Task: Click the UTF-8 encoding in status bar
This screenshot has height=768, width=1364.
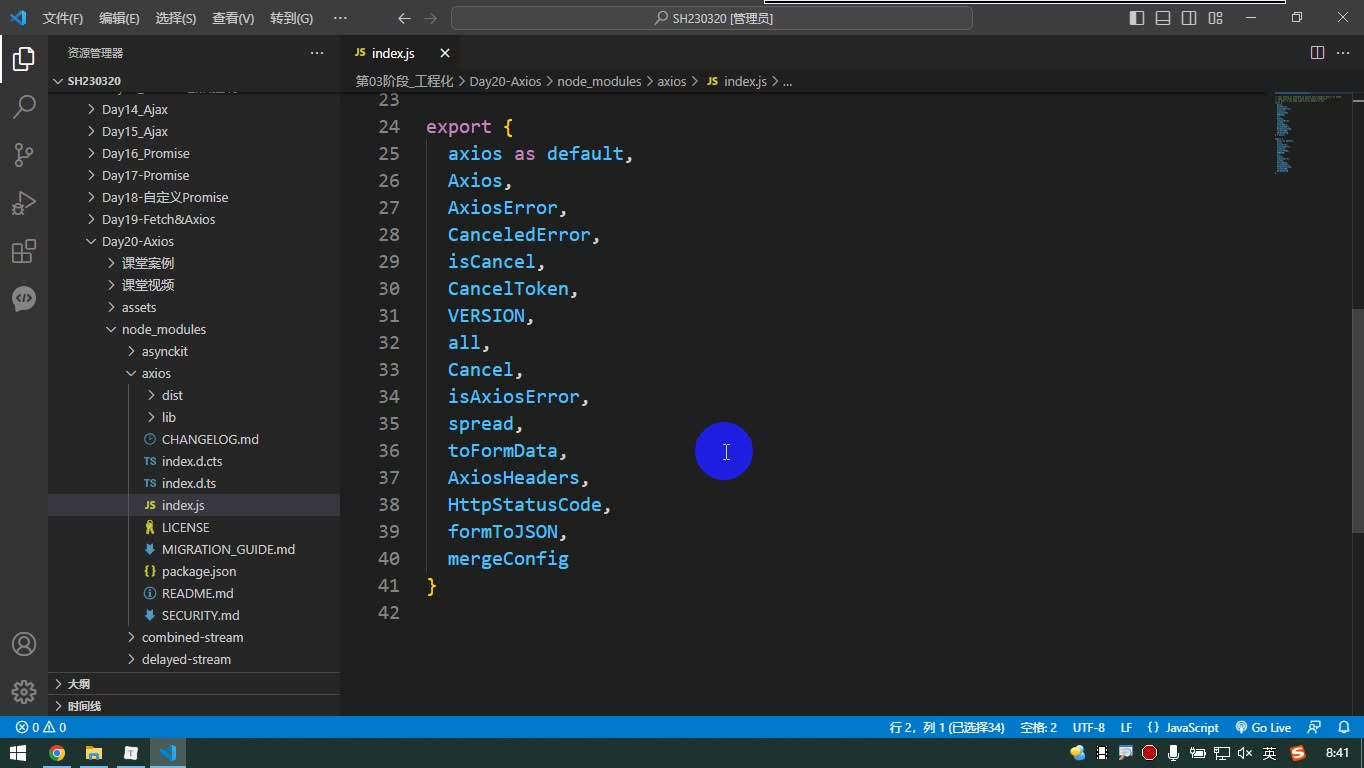Action: [x=1089, y=728]
